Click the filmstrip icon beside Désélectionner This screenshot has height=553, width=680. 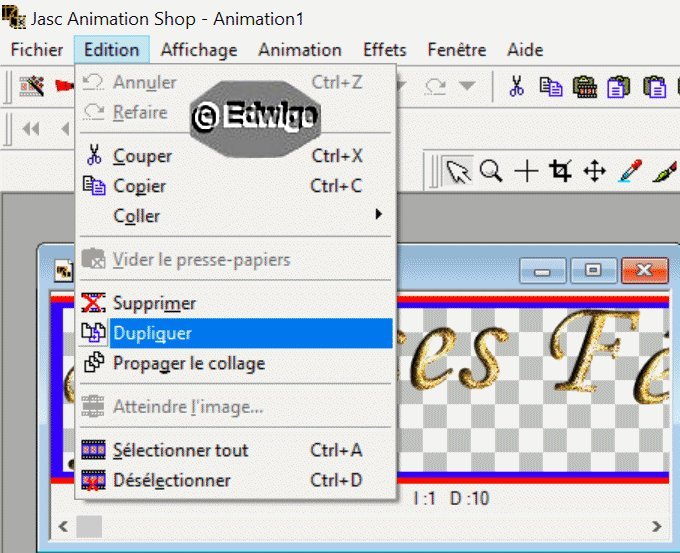click(x=93, y=480)
